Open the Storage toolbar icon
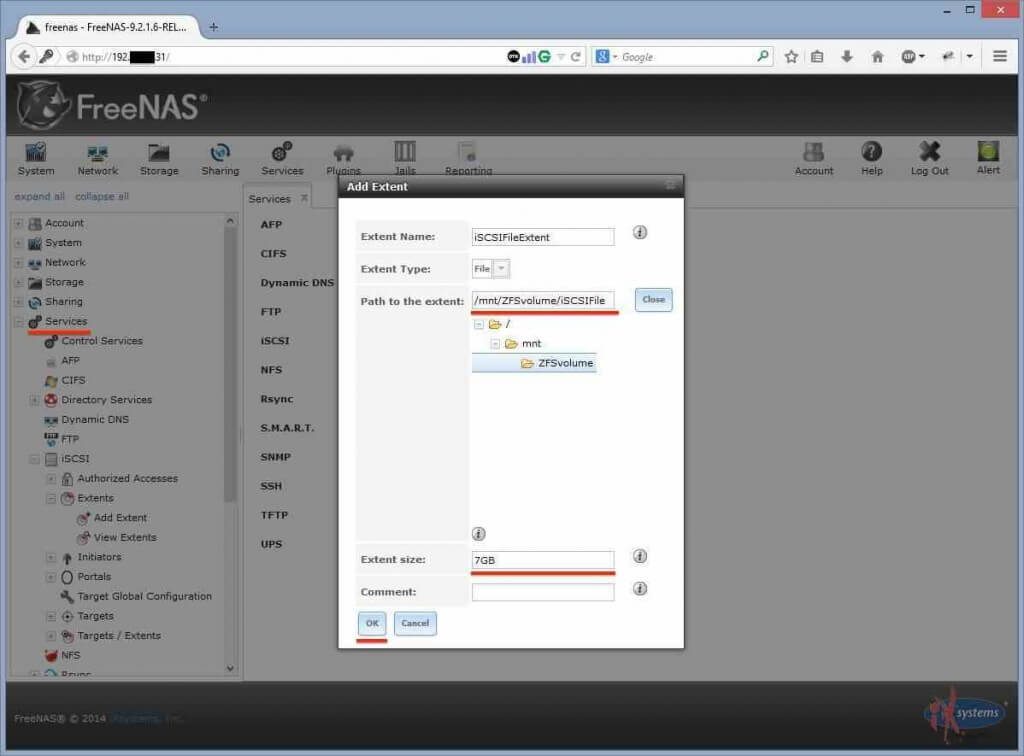Viewport: 1024px width, 756px height. 159,159
